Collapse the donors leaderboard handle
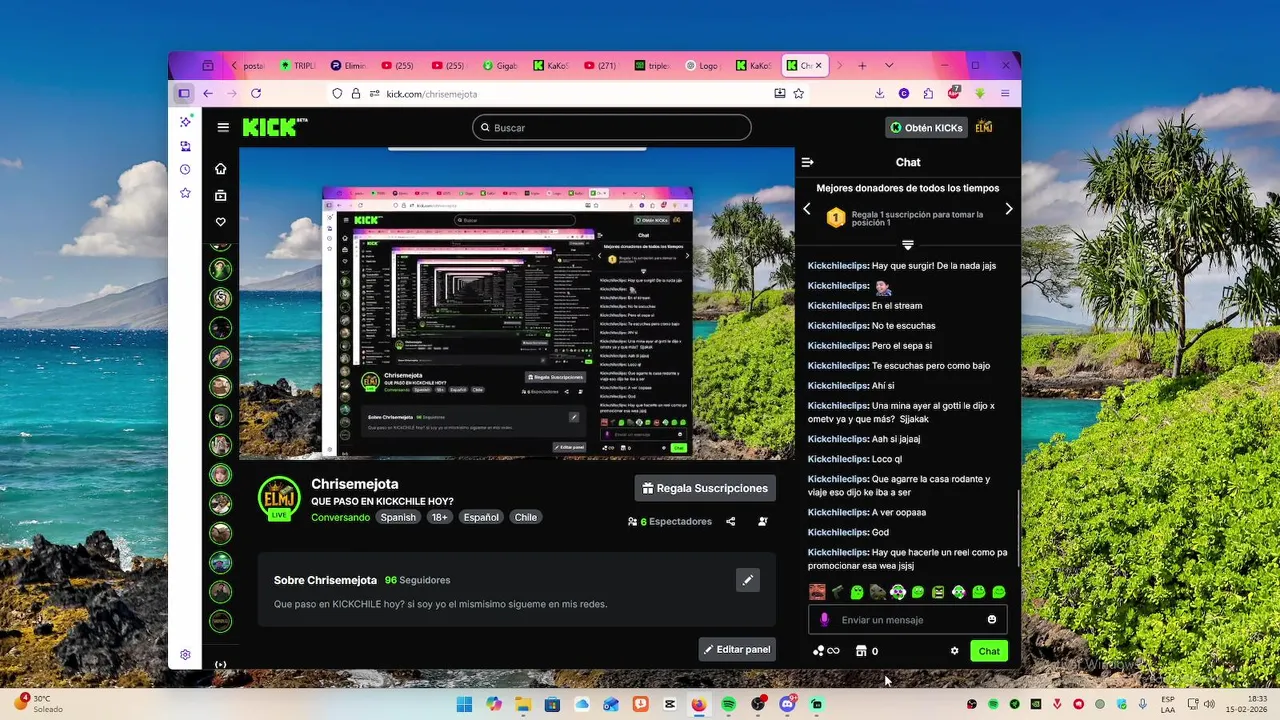This screenshot has width=1280, height=720. [908, 245]
